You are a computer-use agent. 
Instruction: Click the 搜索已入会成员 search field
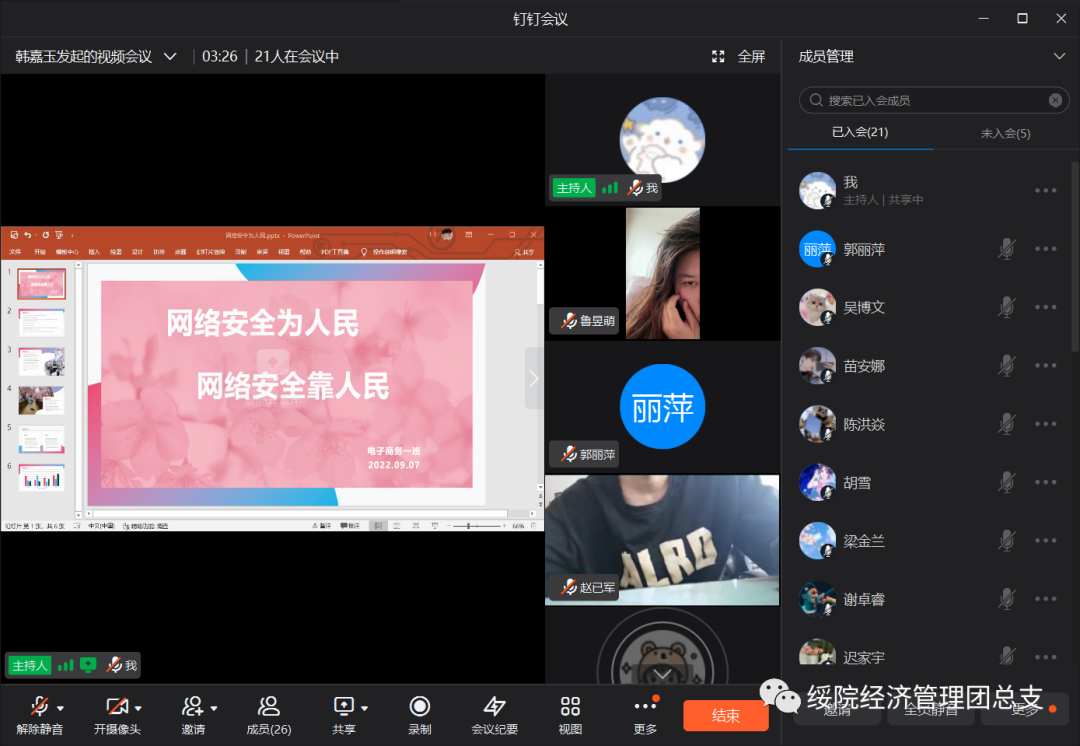point(930,100)
